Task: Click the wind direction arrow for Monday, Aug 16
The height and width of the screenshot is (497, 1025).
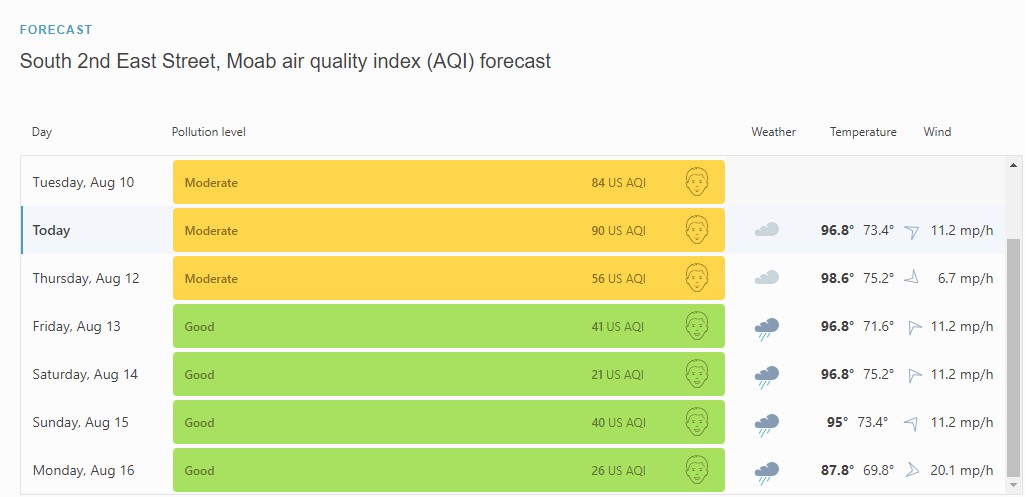Action: pos(911,470)
